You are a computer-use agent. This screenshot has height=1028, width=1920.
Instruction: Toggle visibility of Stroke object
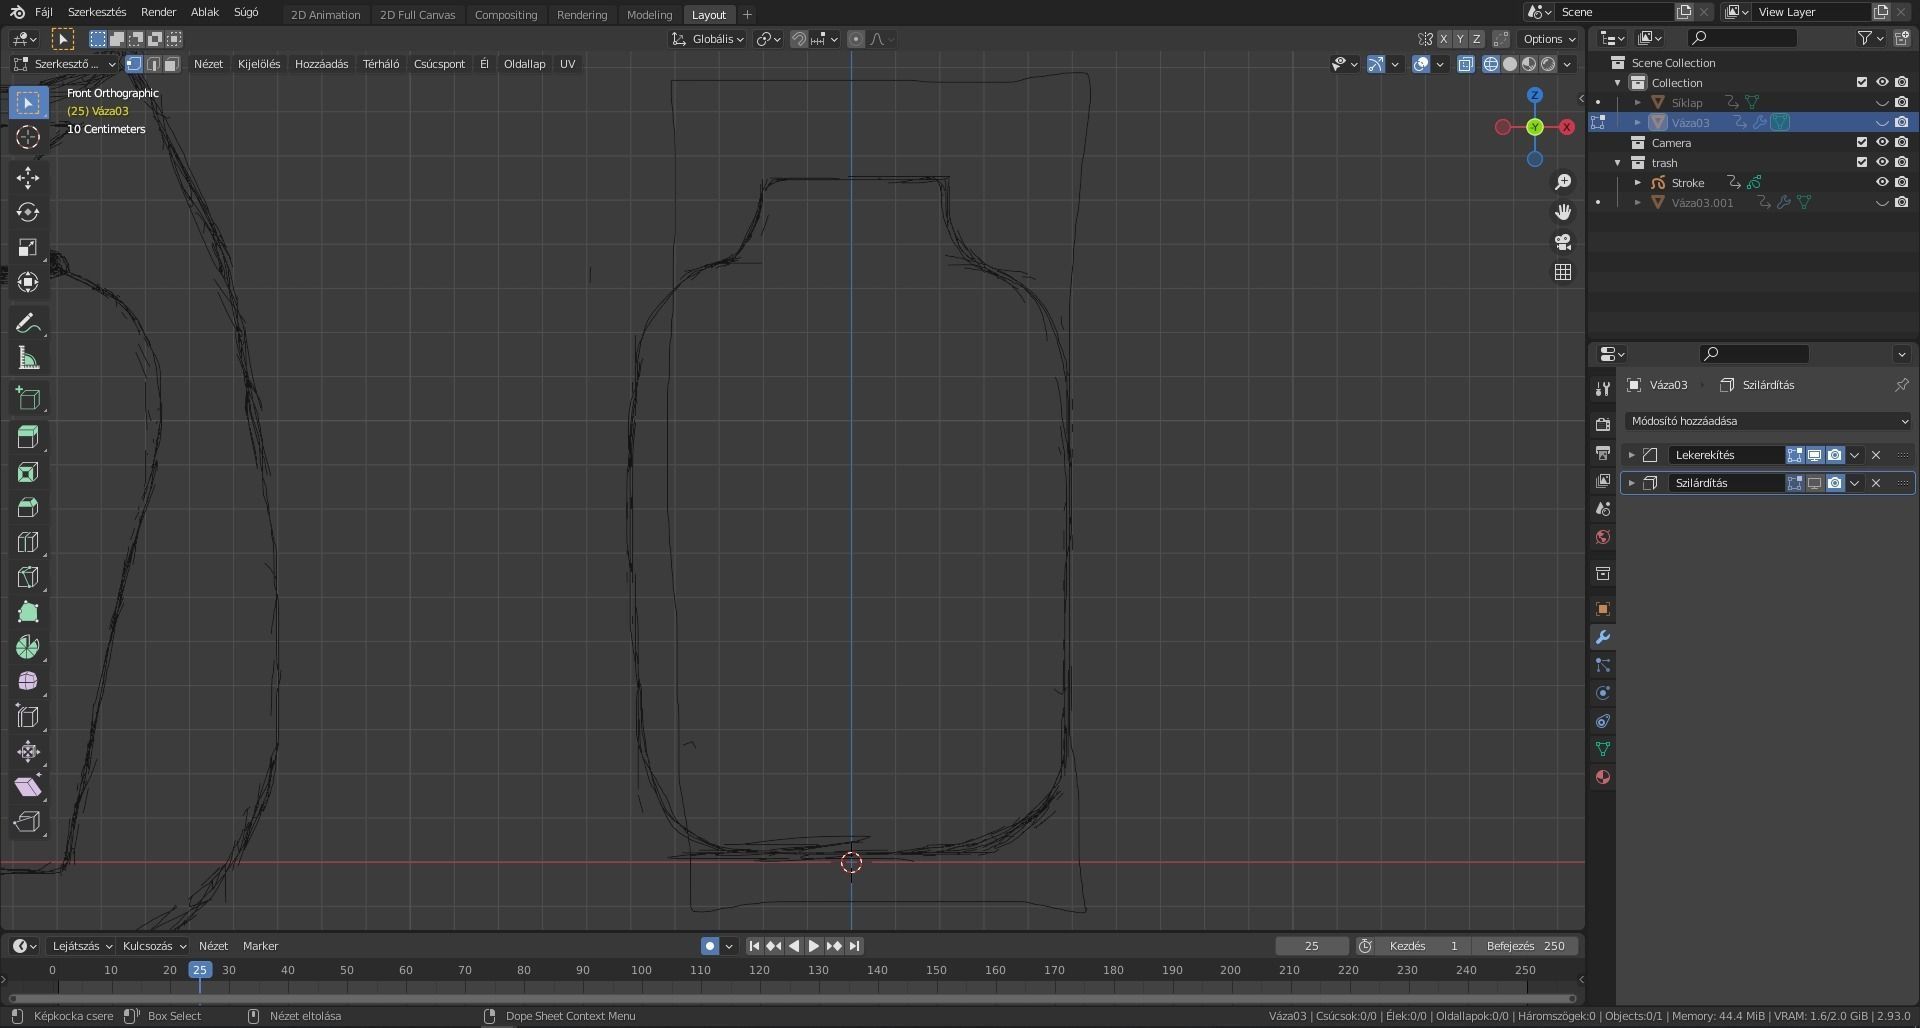1882,182
